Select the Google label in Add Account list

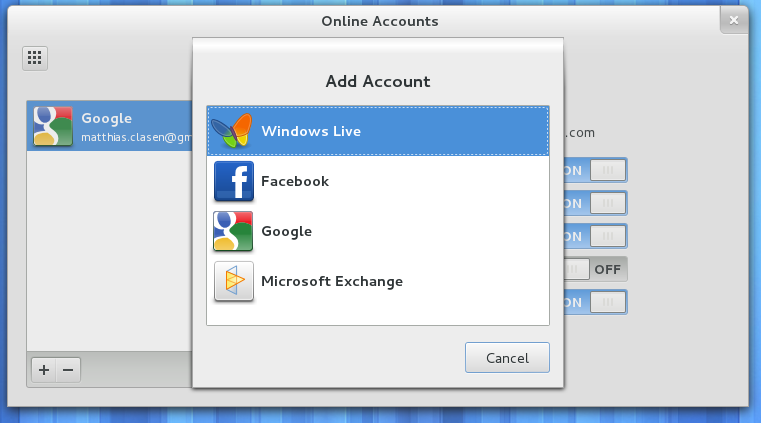[286, 231]
